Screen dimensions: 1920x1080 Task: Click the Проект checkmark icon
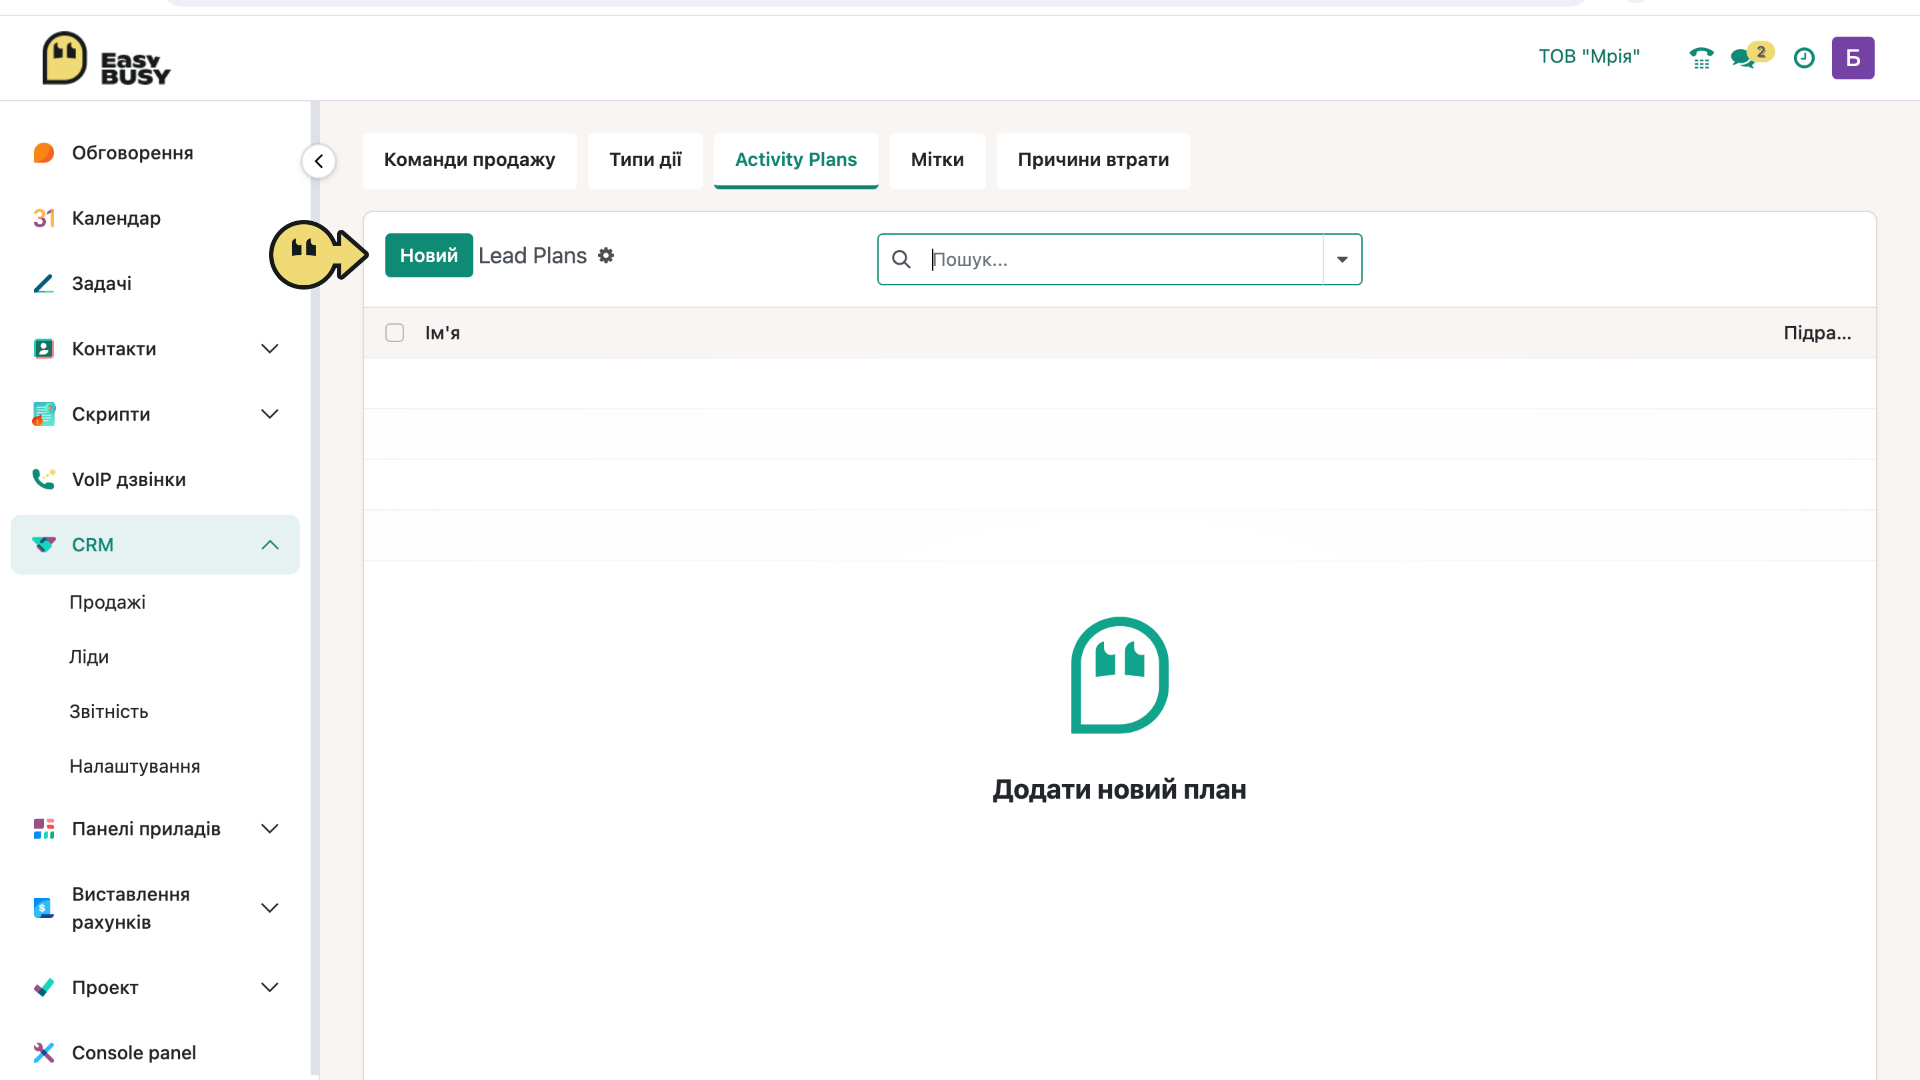coord(44,988)
